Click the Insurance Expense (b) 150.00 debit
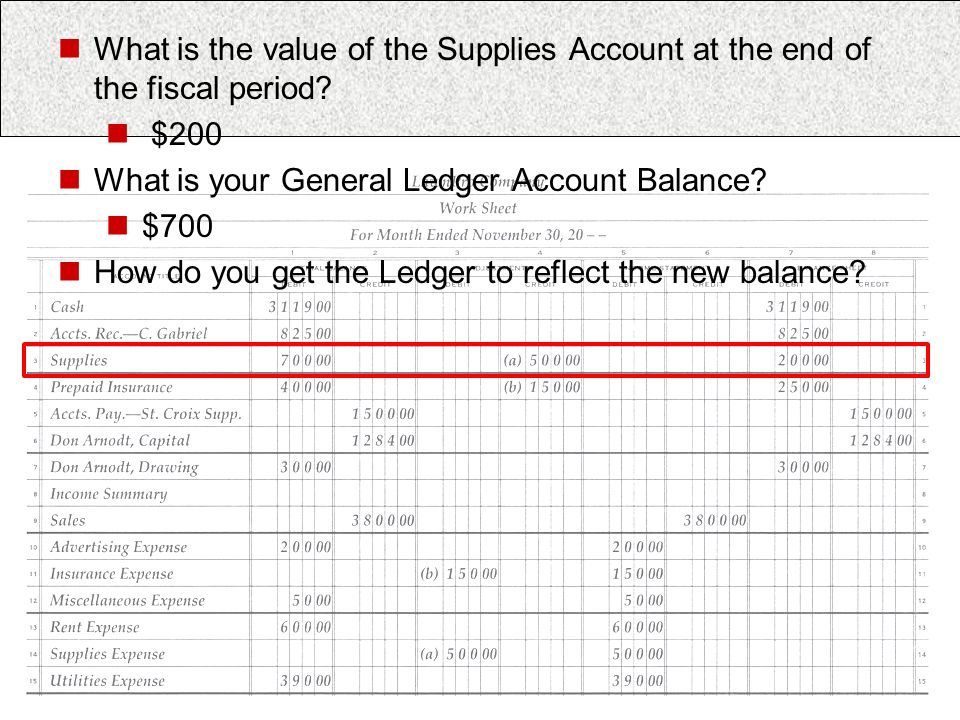The height and width of the screenshot is (720, 960). pyautogui.click(x=459, y=574)
